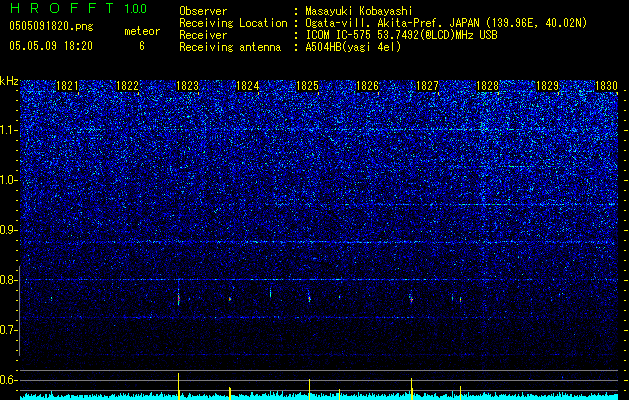
Task: Click the kHz axis unit label
Action: 9,81
